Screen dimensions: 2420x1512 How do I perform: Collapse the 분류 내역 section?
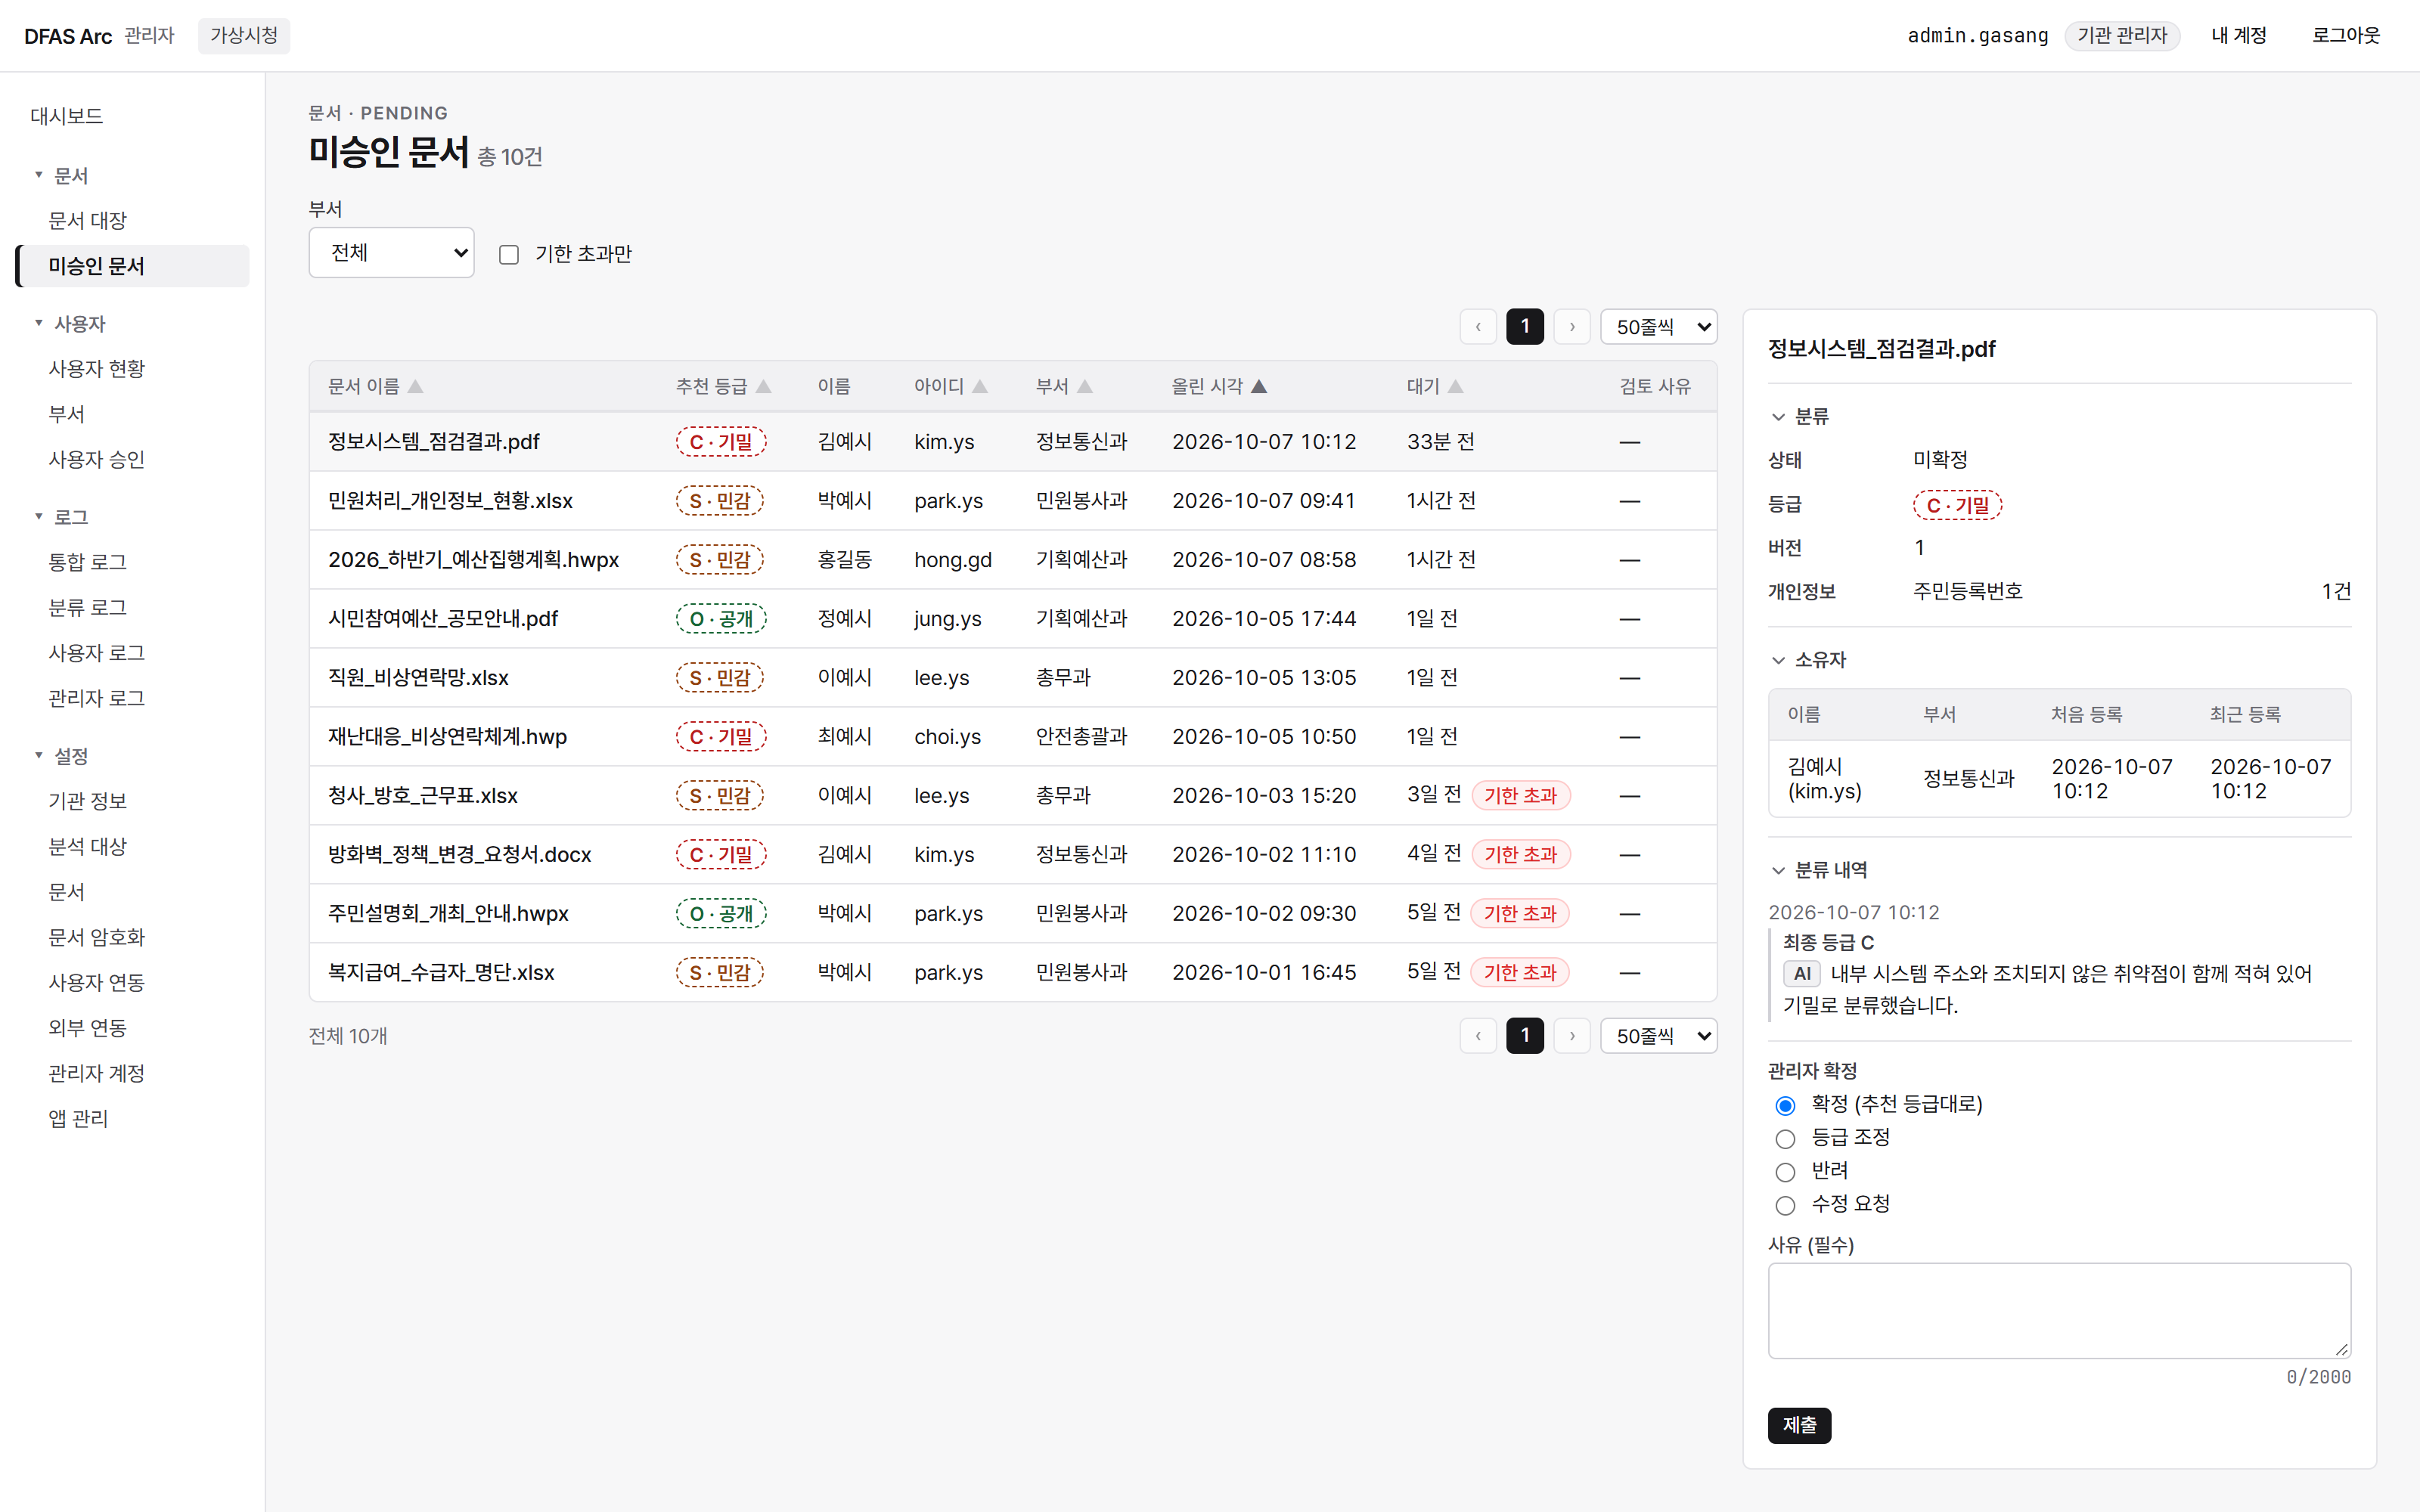tap(1818, 870)
